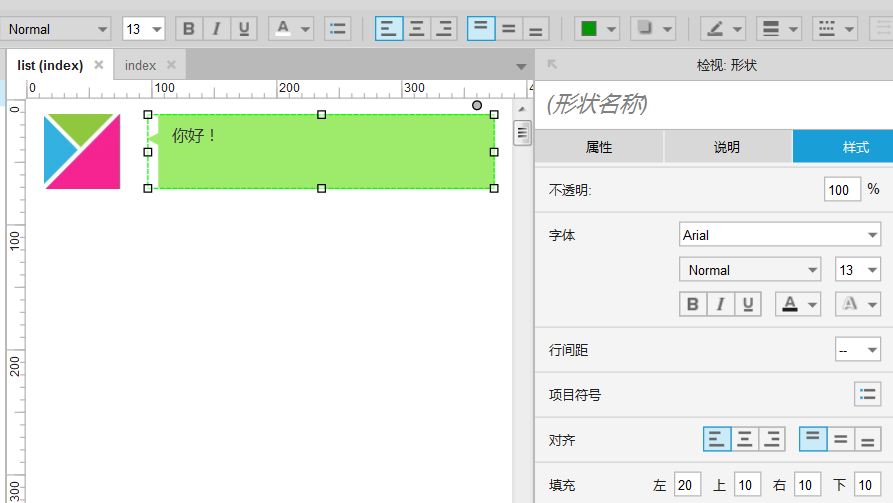Click the outer shadow icon
The image size is (893, 503).
[645, 28]
